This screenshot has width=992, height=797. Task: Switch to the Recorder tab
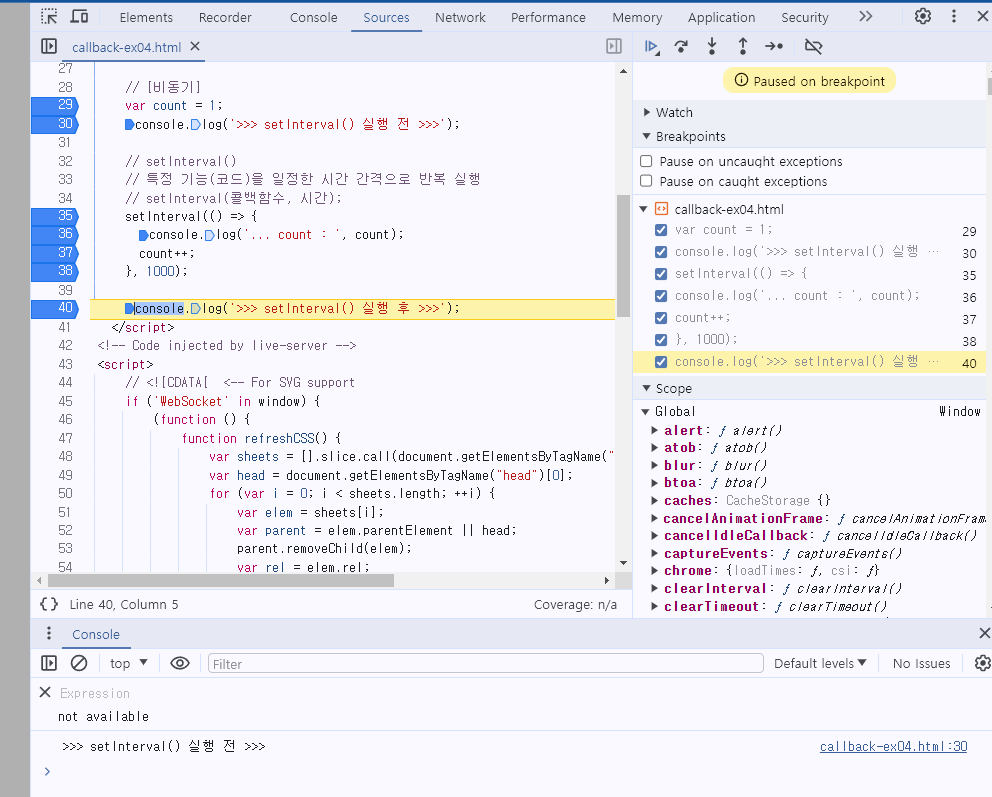225,17
